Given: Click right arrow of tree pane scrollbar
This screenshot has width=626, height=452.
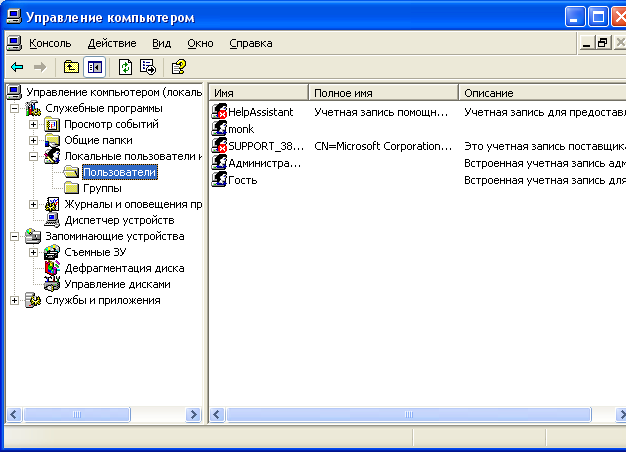Looking at the screenshot, I should pyautogui.click(x=194, y=414).
